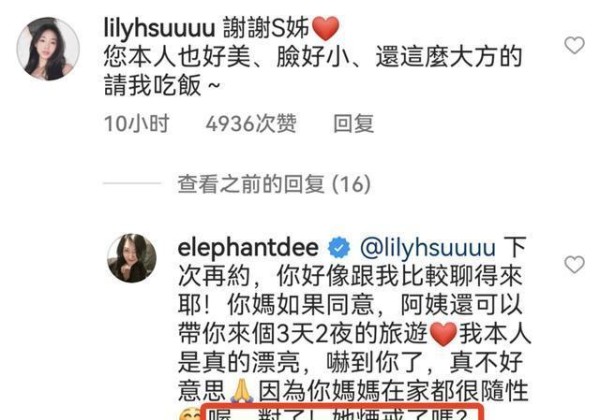600x420 pixels.
Task: Click the blue verified badge beside elephantdee
Action: [339, 248]
